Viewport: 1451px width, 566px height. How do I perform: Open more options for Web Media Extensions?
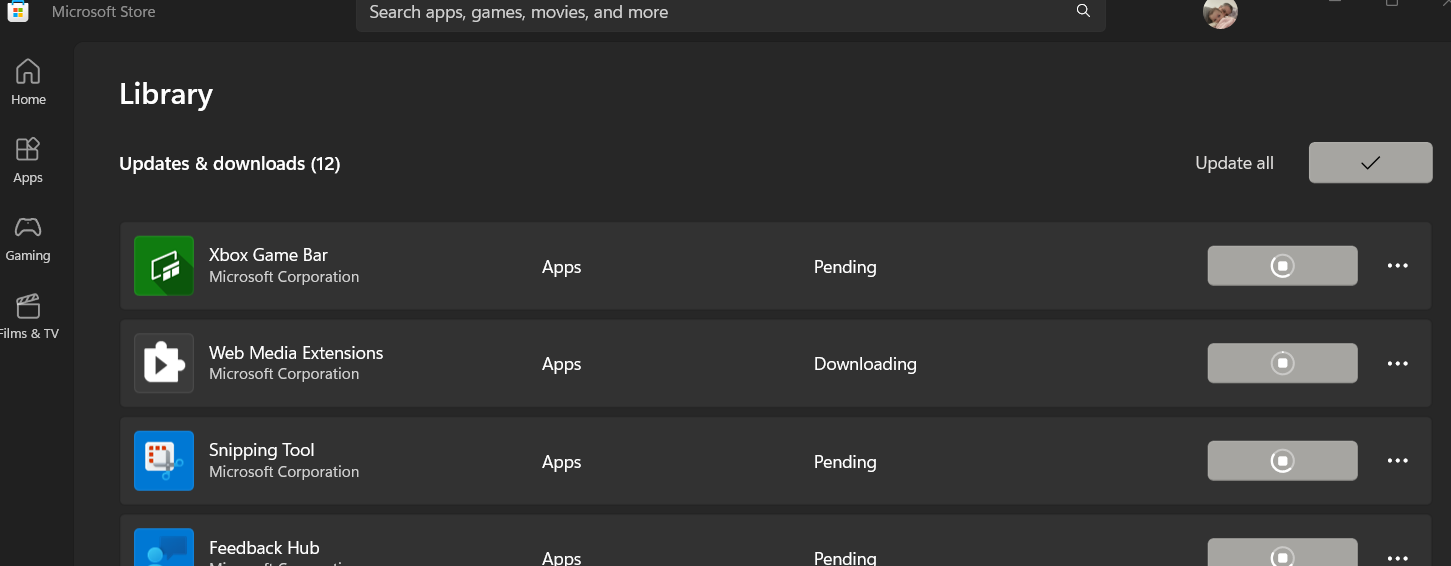click(x=1398, y=364)
